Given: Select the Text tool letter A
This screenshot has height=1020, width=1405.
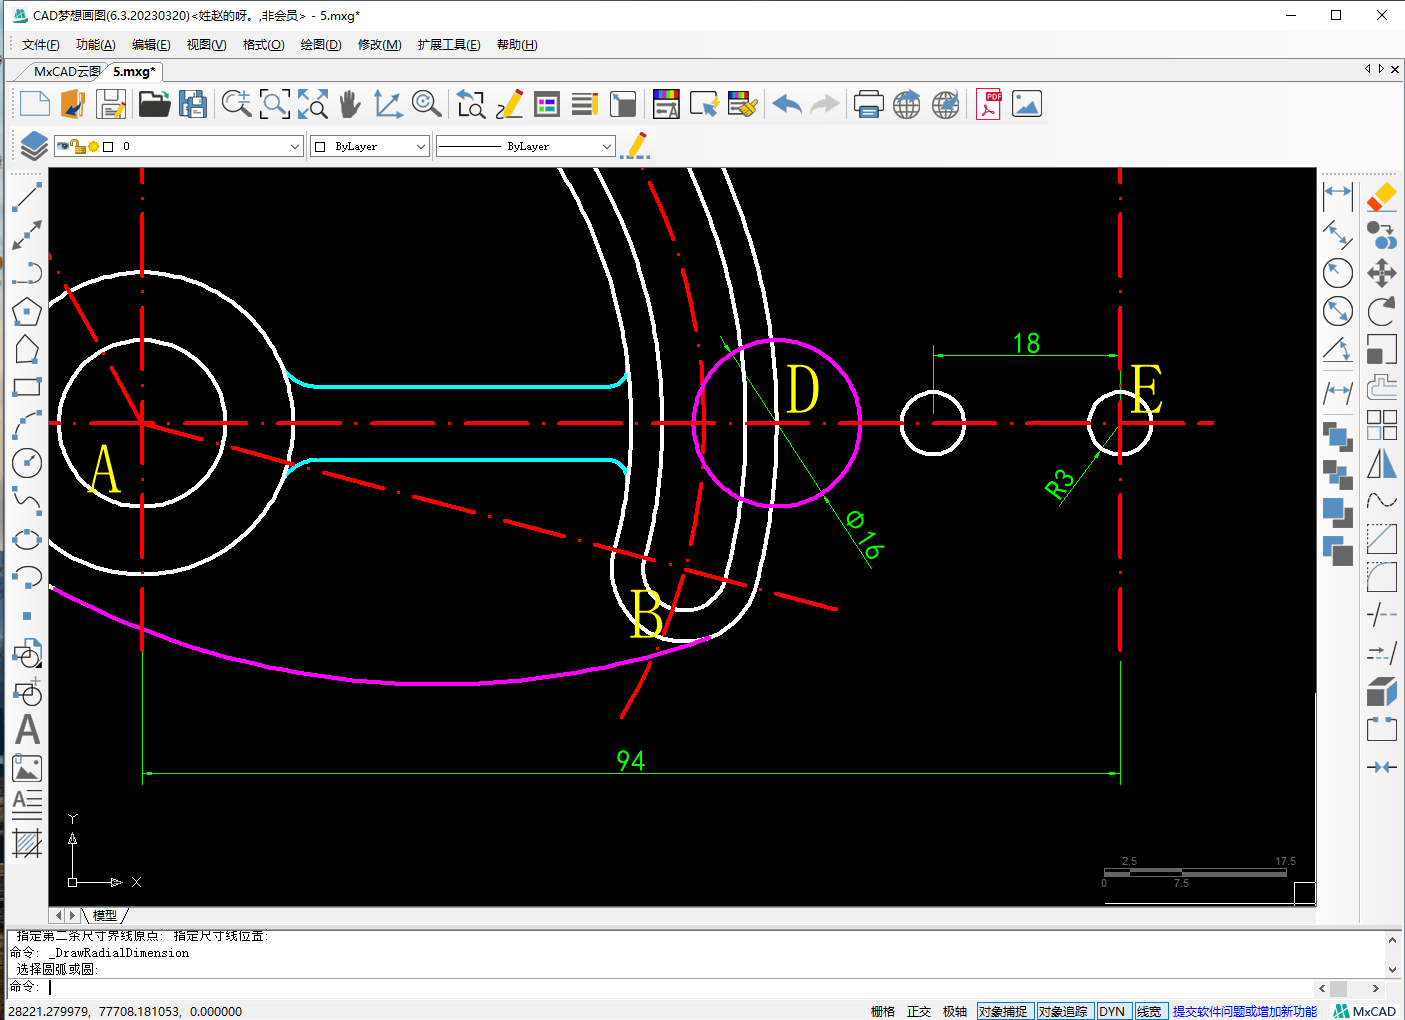Looking at the screenshot, I should (27, 730).
